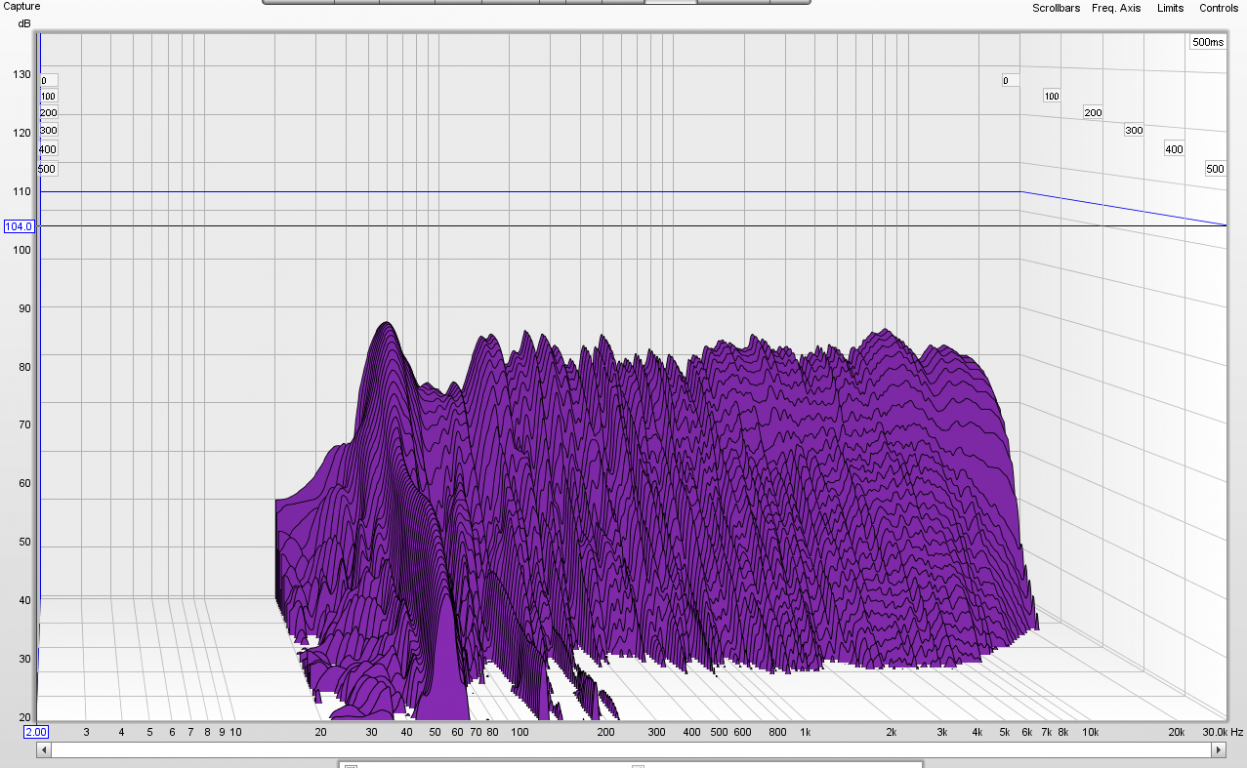
Task: Click the horizontal scrollbar left arrow
Action: point(43,749)
